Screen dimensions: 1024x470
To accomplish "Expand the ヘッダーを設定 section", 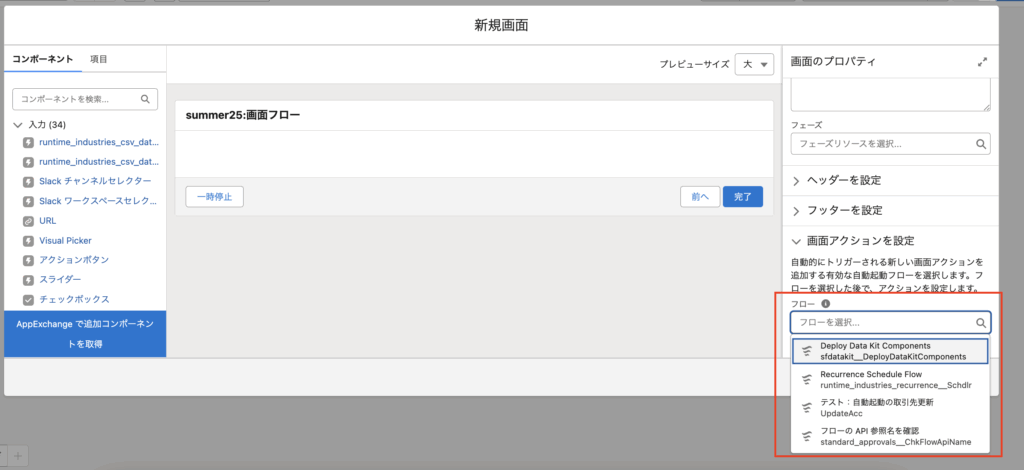I will pos(797,181).
